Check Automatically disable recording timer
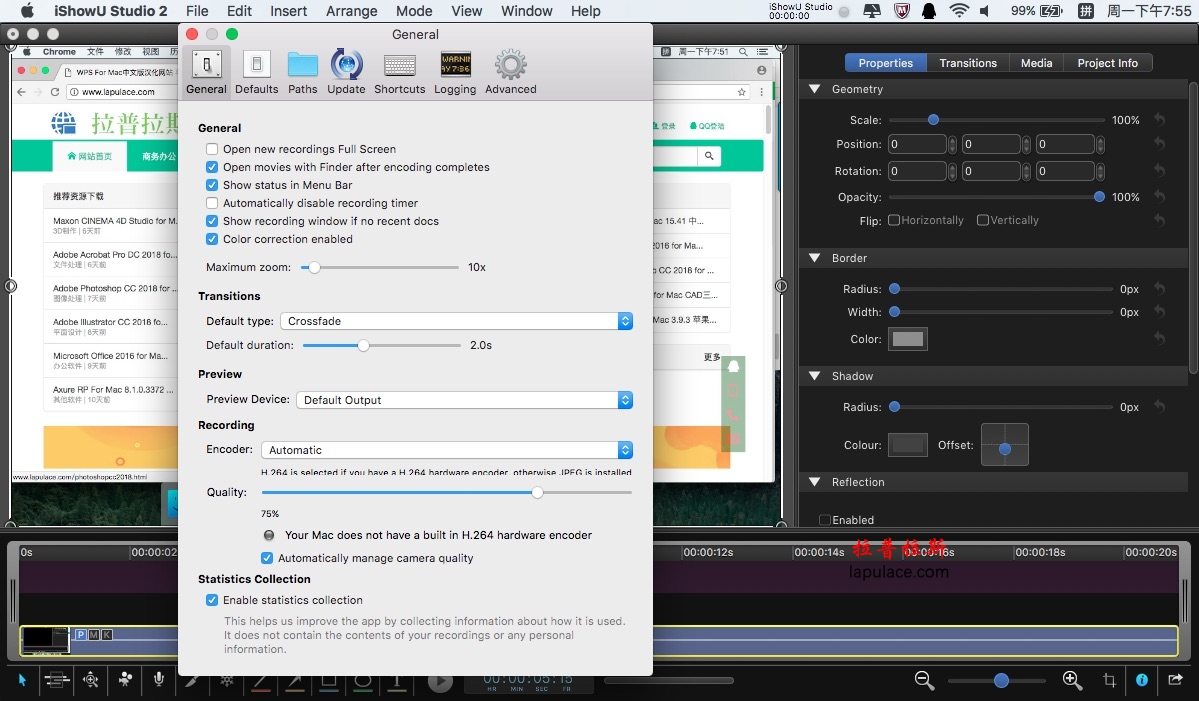The height and width of the screenshot is (701, 1199). point(212,203)
